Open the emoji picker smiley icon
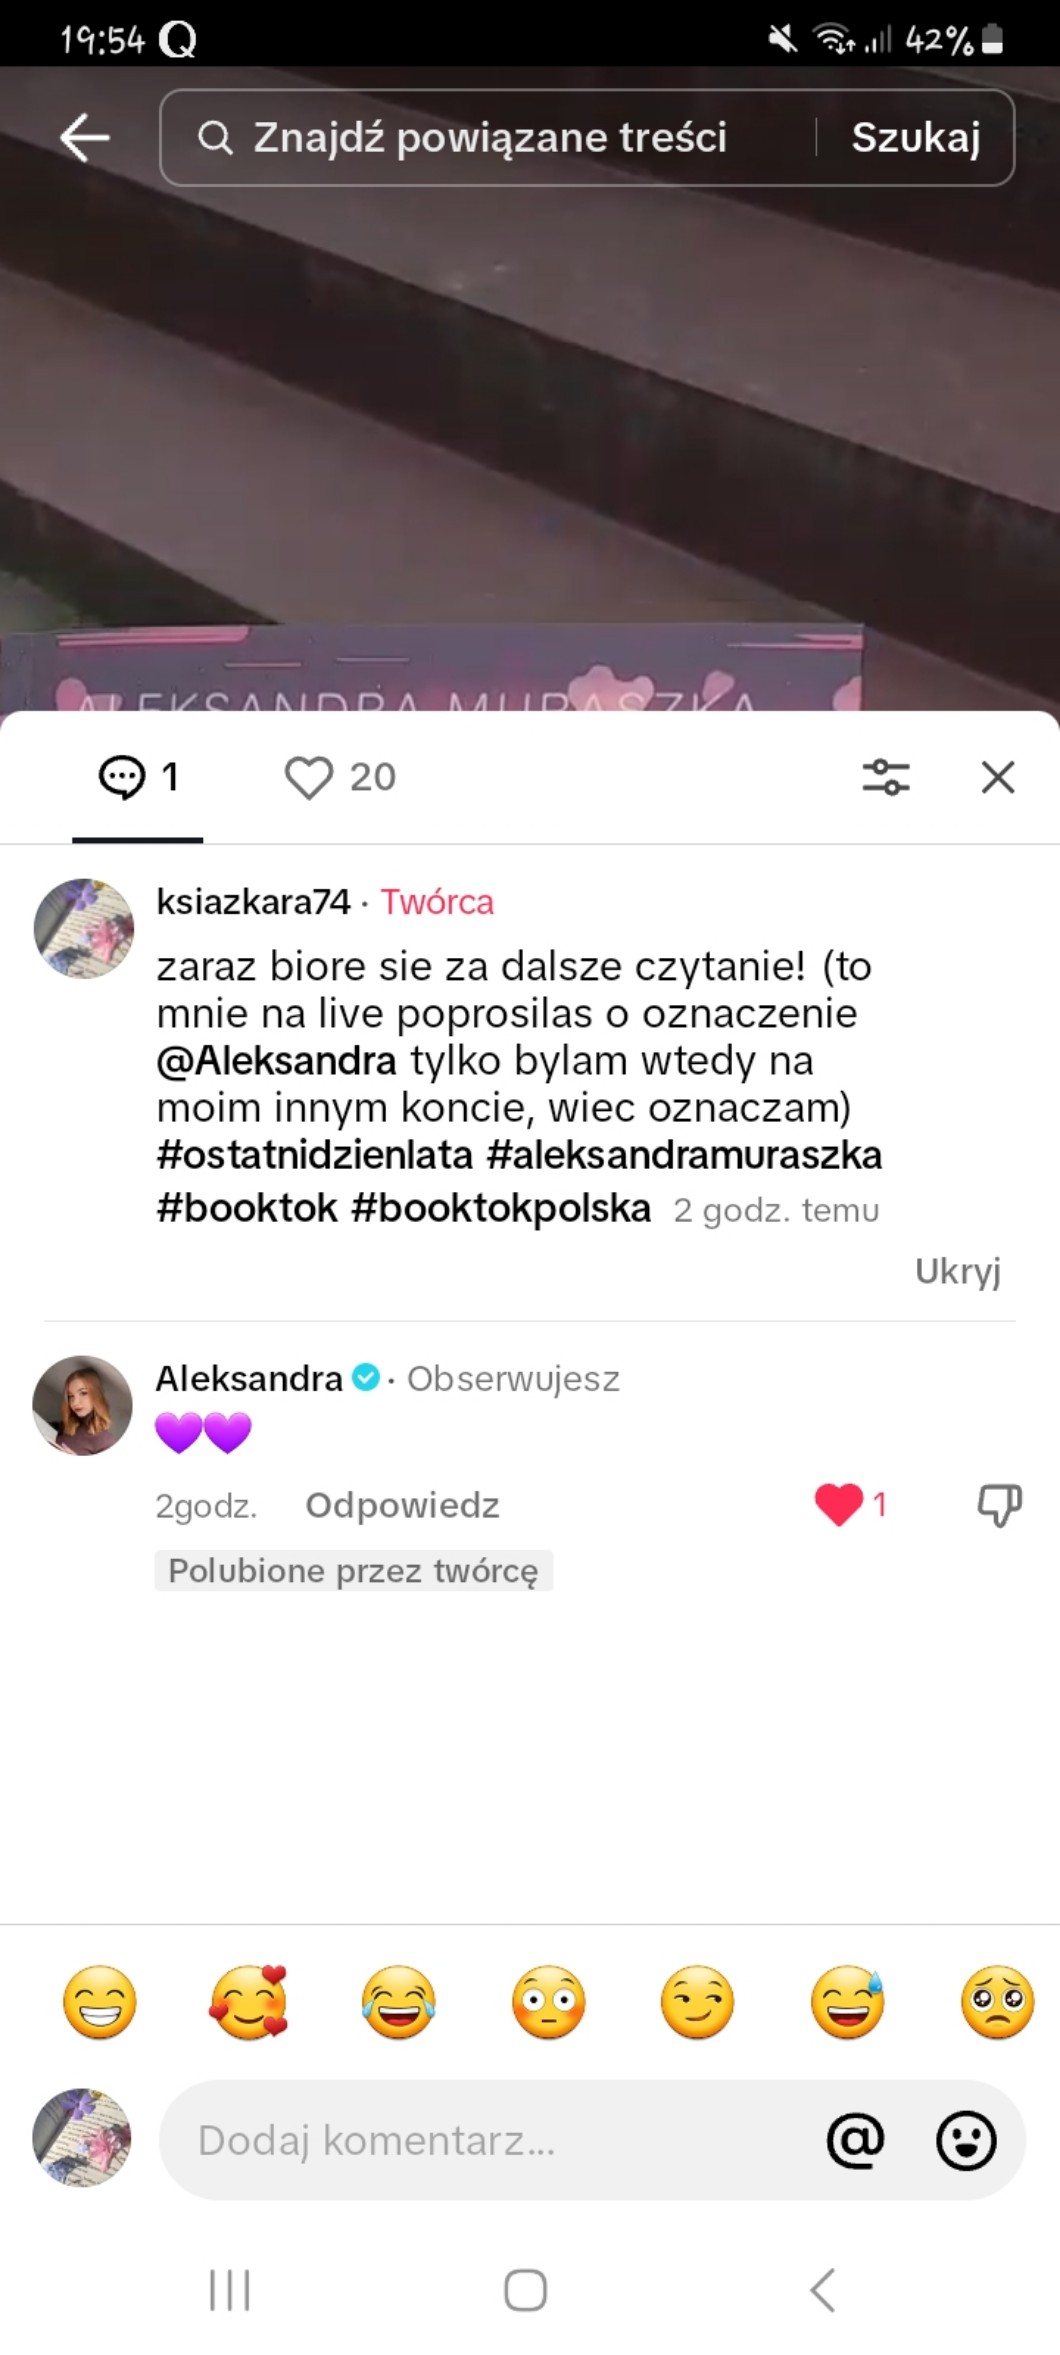 click(x=966, y=2139)
